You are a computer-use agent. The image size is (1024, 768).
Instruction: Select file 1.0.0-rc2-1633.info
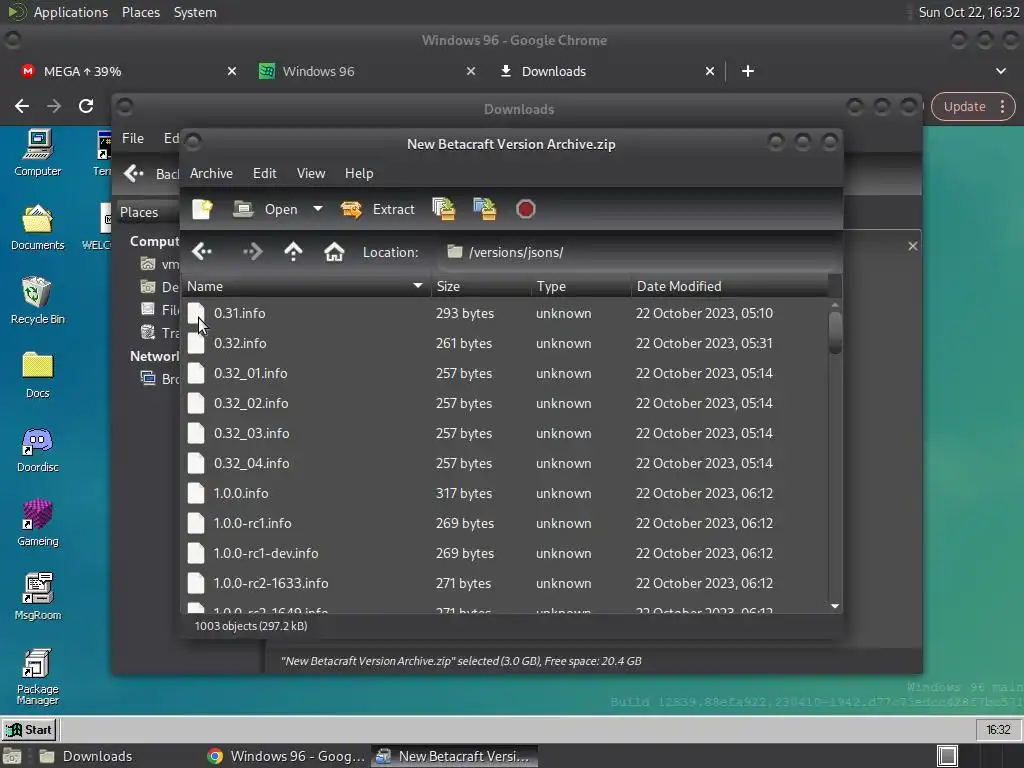point(505,584)
